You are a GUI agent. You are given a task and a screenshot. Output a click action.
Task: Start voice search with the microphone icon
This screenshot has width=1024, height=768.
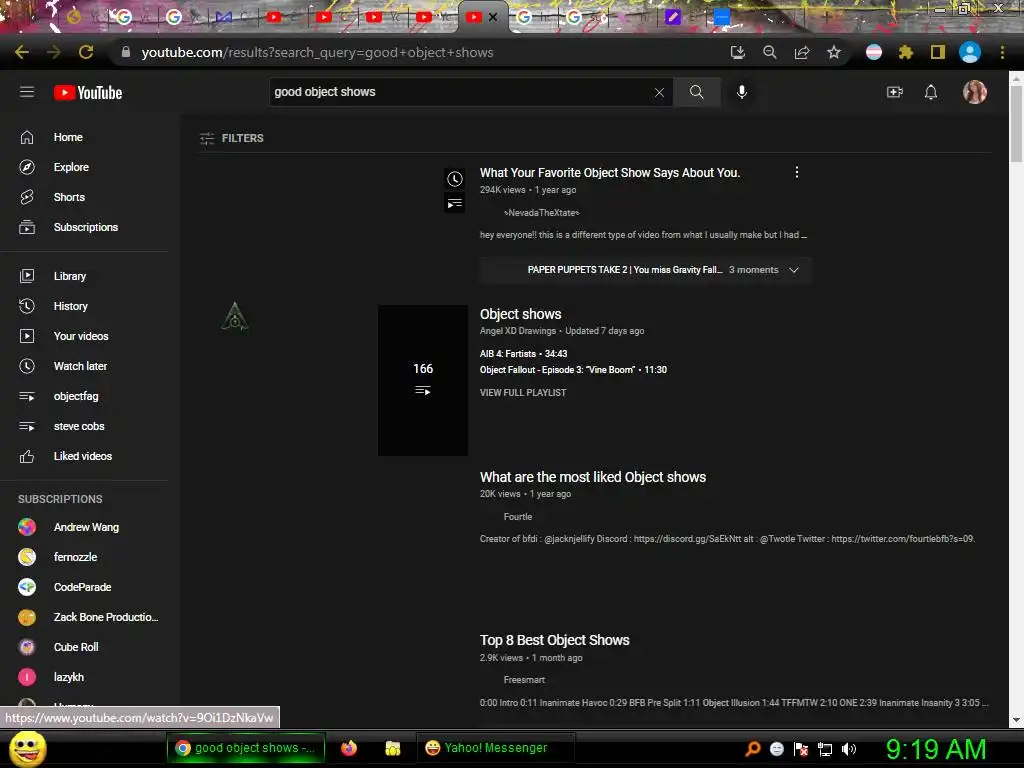742,92
